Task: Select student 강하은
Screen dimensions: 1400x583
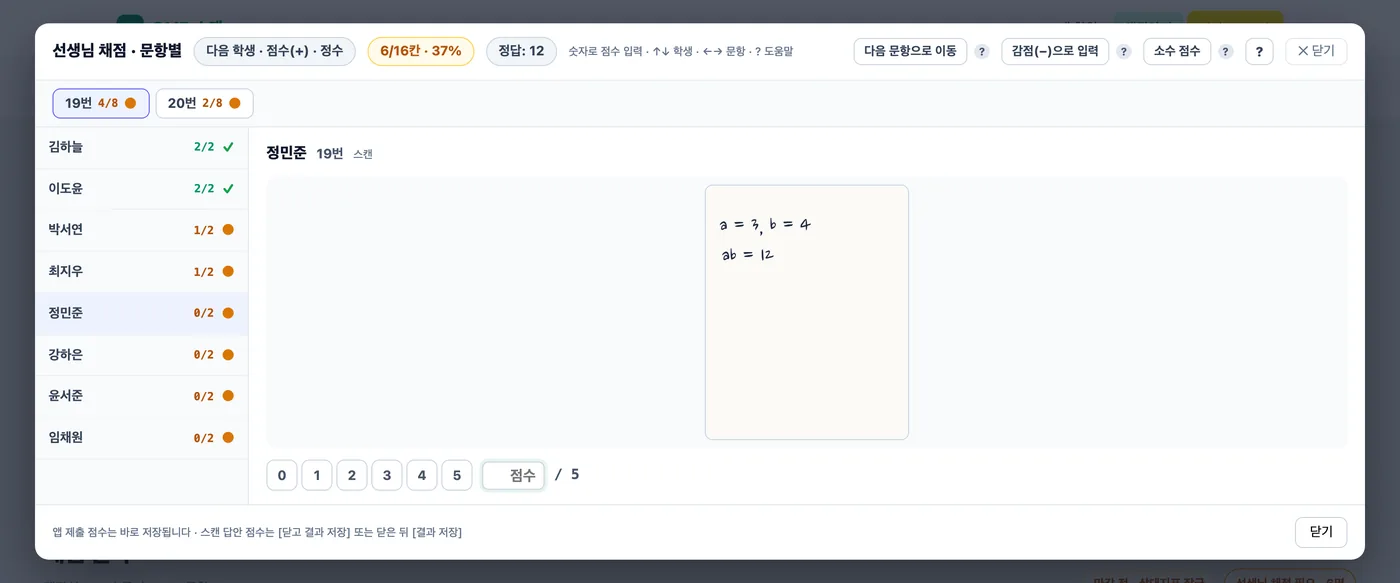Action: 141,354
